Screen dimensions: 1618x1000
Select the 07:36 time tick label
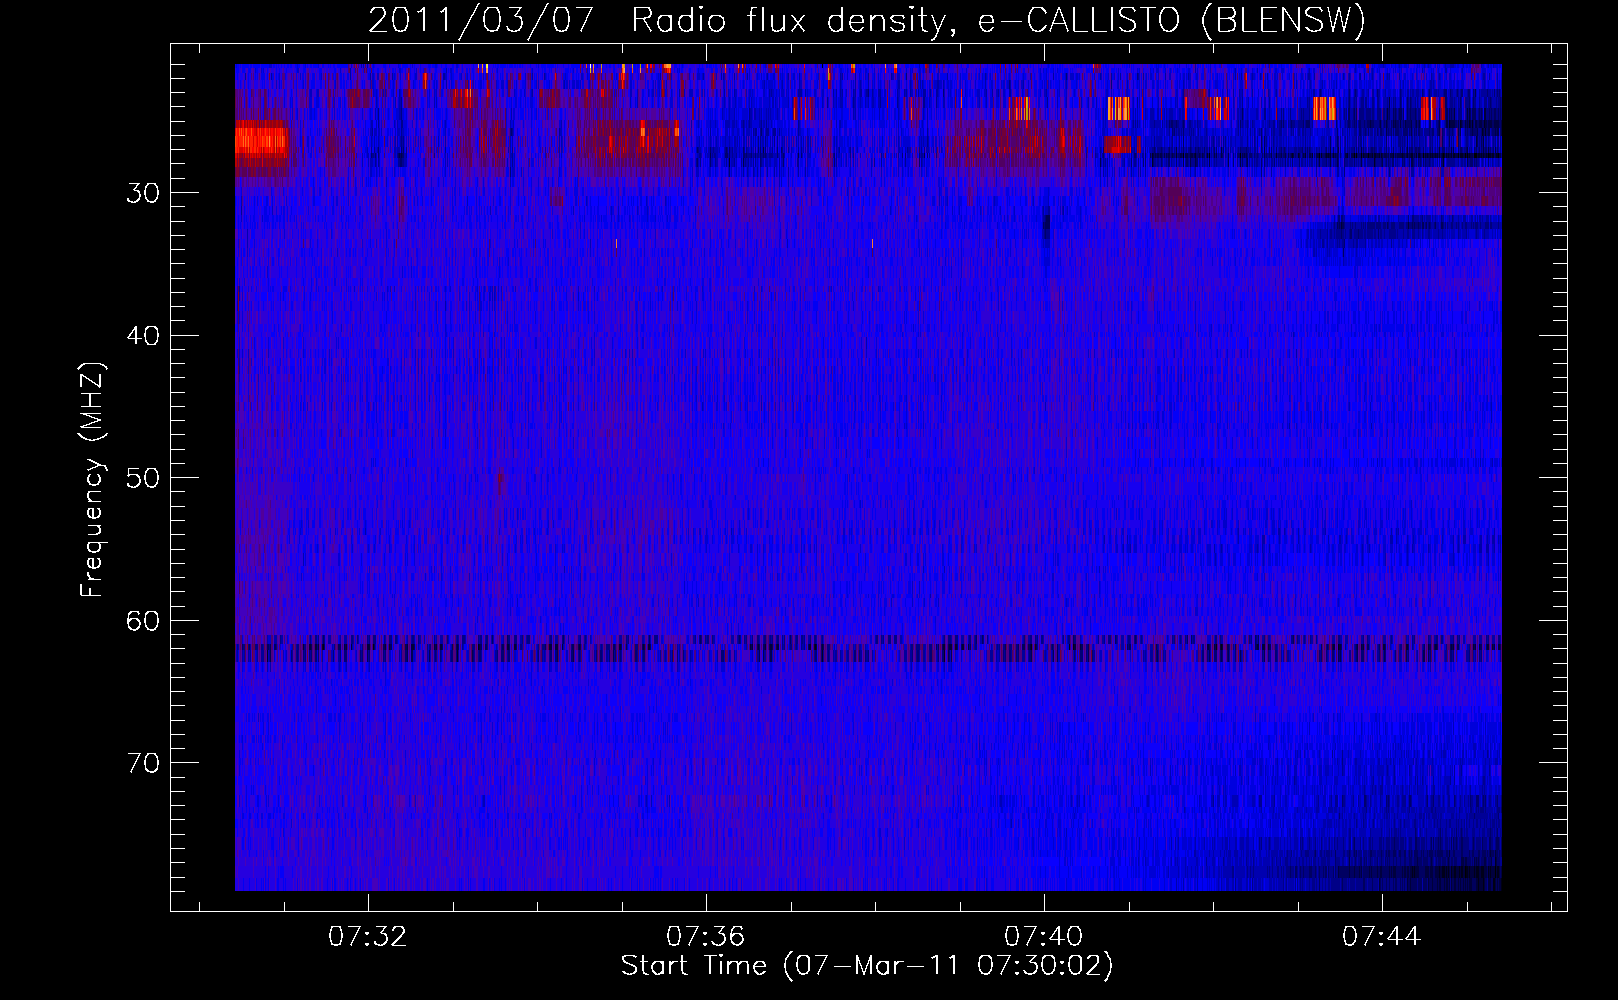(706, 937)
